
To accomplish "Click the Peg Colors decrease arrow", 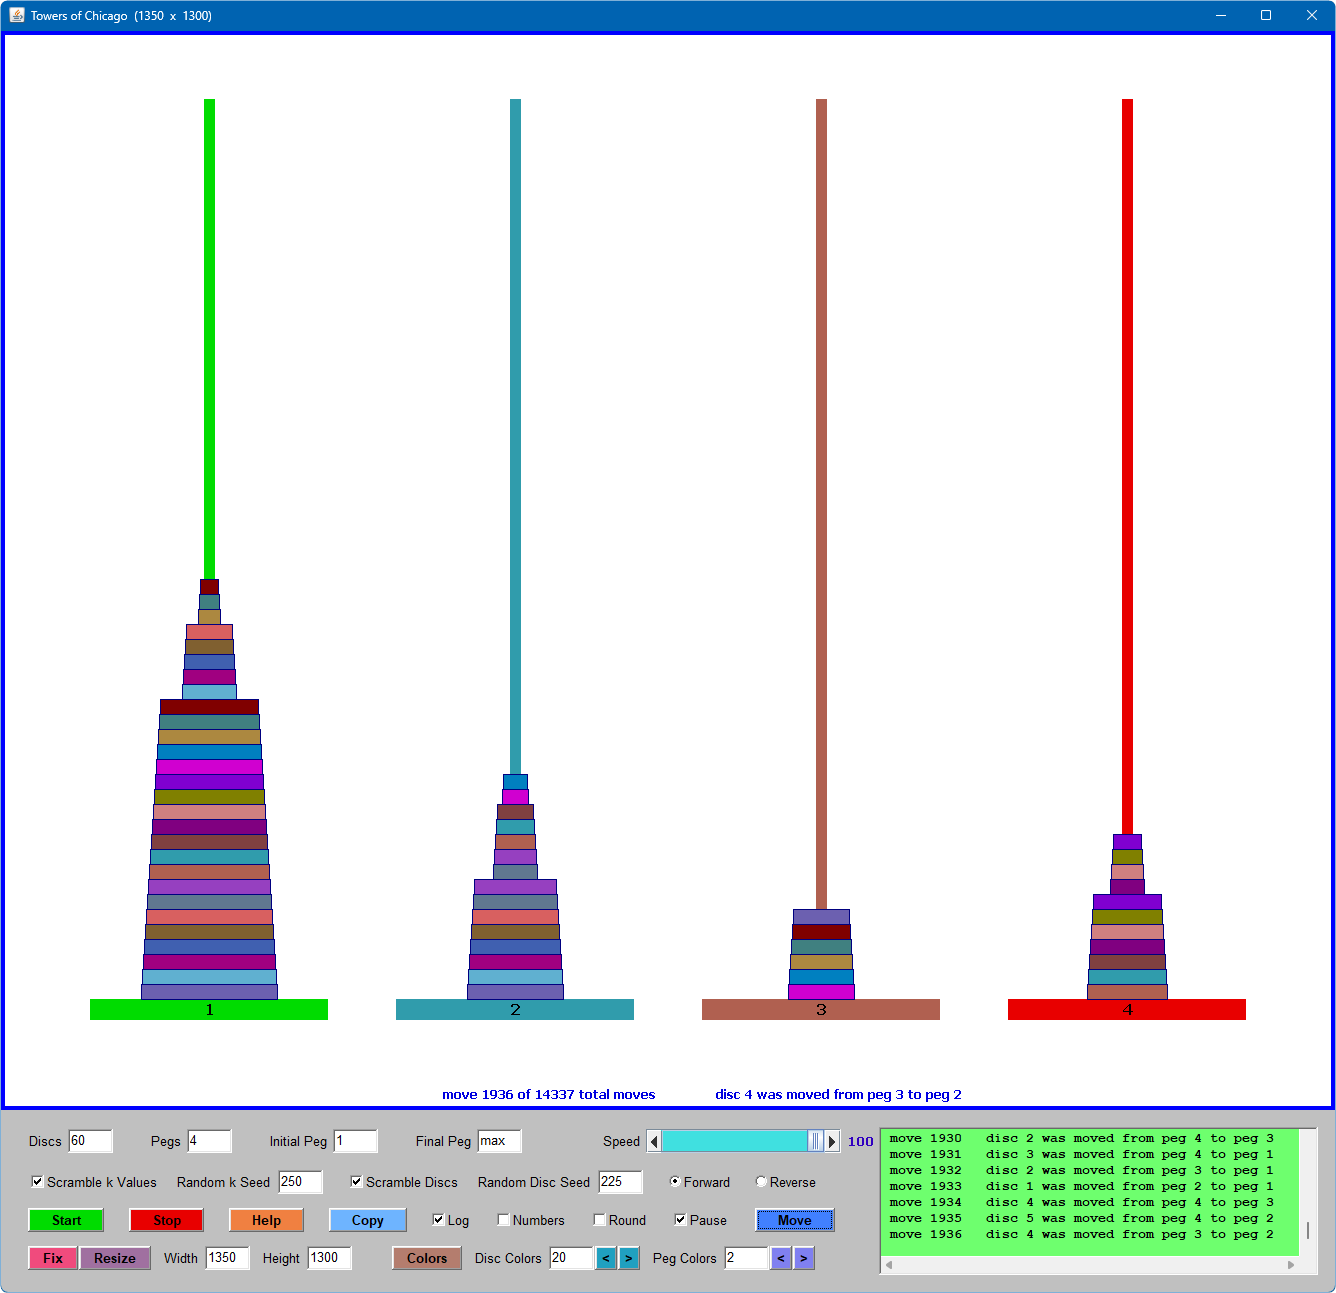I will pos(781,1258).
